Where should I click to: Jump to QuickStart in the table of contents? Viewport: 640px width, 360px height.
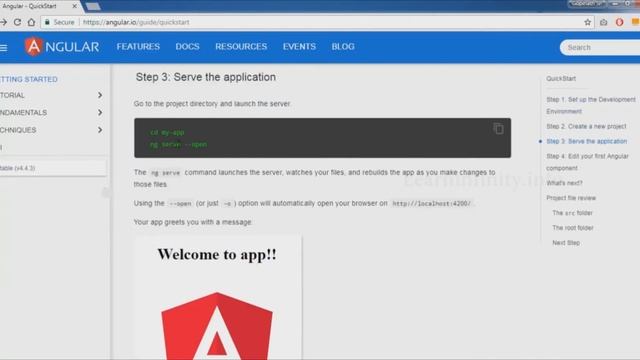coord(561,78)
